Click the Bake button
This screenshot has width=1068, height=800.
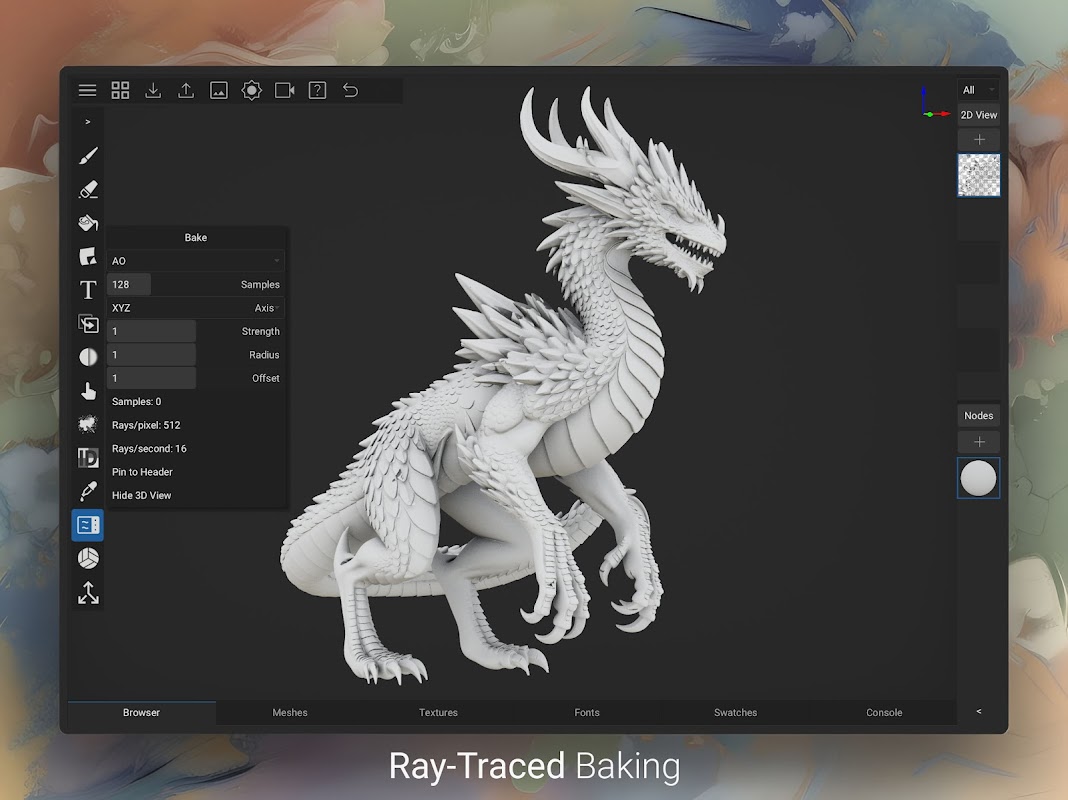point(195,238)
